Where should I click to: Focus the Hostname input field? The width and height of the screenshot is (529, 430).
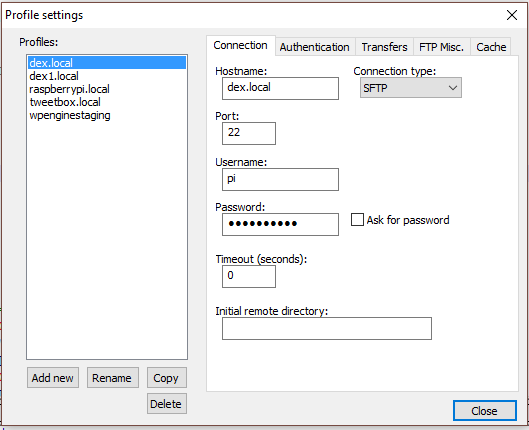pyautogui.click(x=280, y=88)
